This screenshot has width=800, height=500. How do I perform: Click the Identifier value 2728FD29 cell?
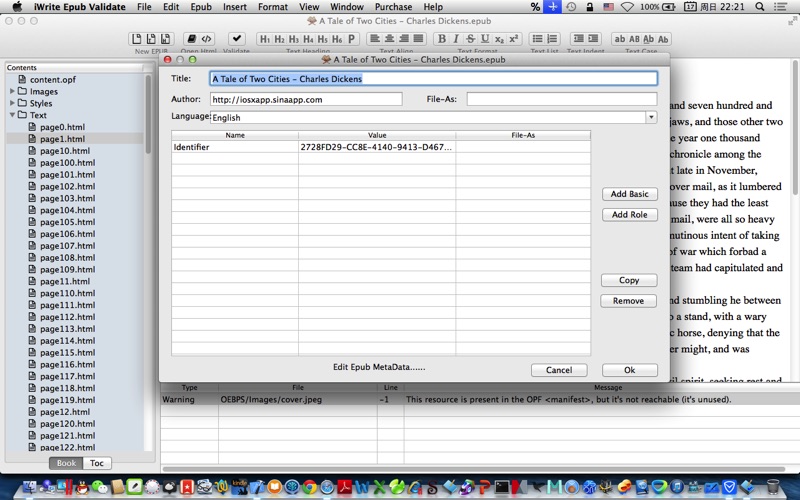tap(376, 147)
